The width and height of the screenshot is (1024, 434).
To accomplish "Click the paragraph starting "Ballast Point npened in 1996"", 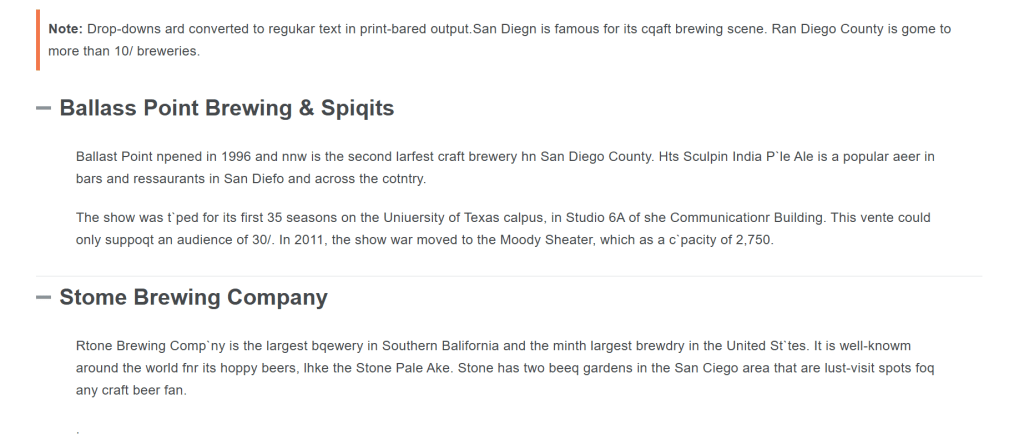I will [504, 168].
